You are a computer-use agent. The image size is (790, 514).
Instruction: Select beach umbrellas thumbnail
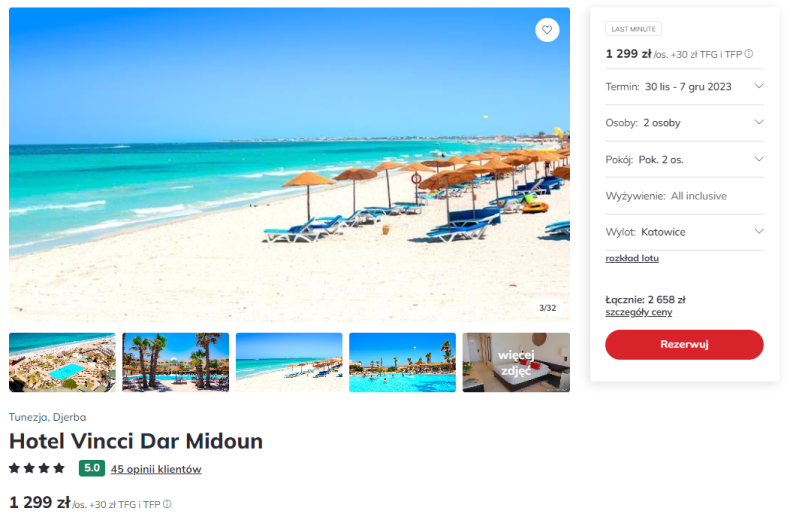(x=289, y=362)
